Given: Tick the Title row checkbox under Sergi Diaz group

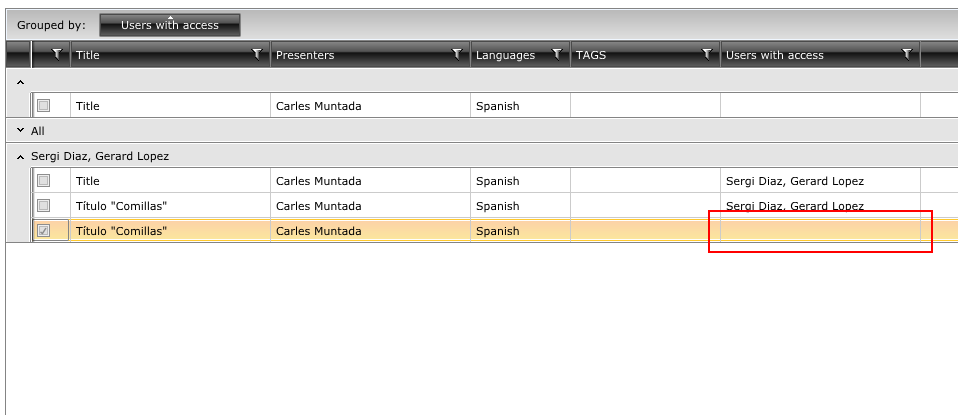Looking at the screenshot, I should pos(43,181).
